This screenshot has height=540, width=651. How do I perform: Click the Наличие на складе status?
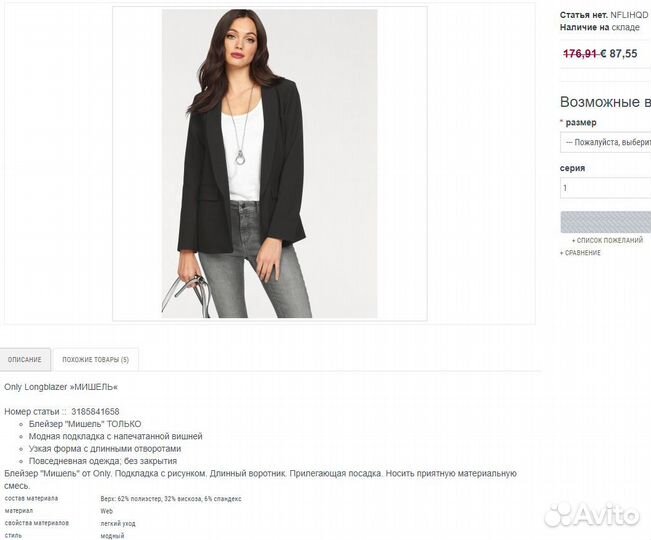pyautogui.click(x=600, y=27)
